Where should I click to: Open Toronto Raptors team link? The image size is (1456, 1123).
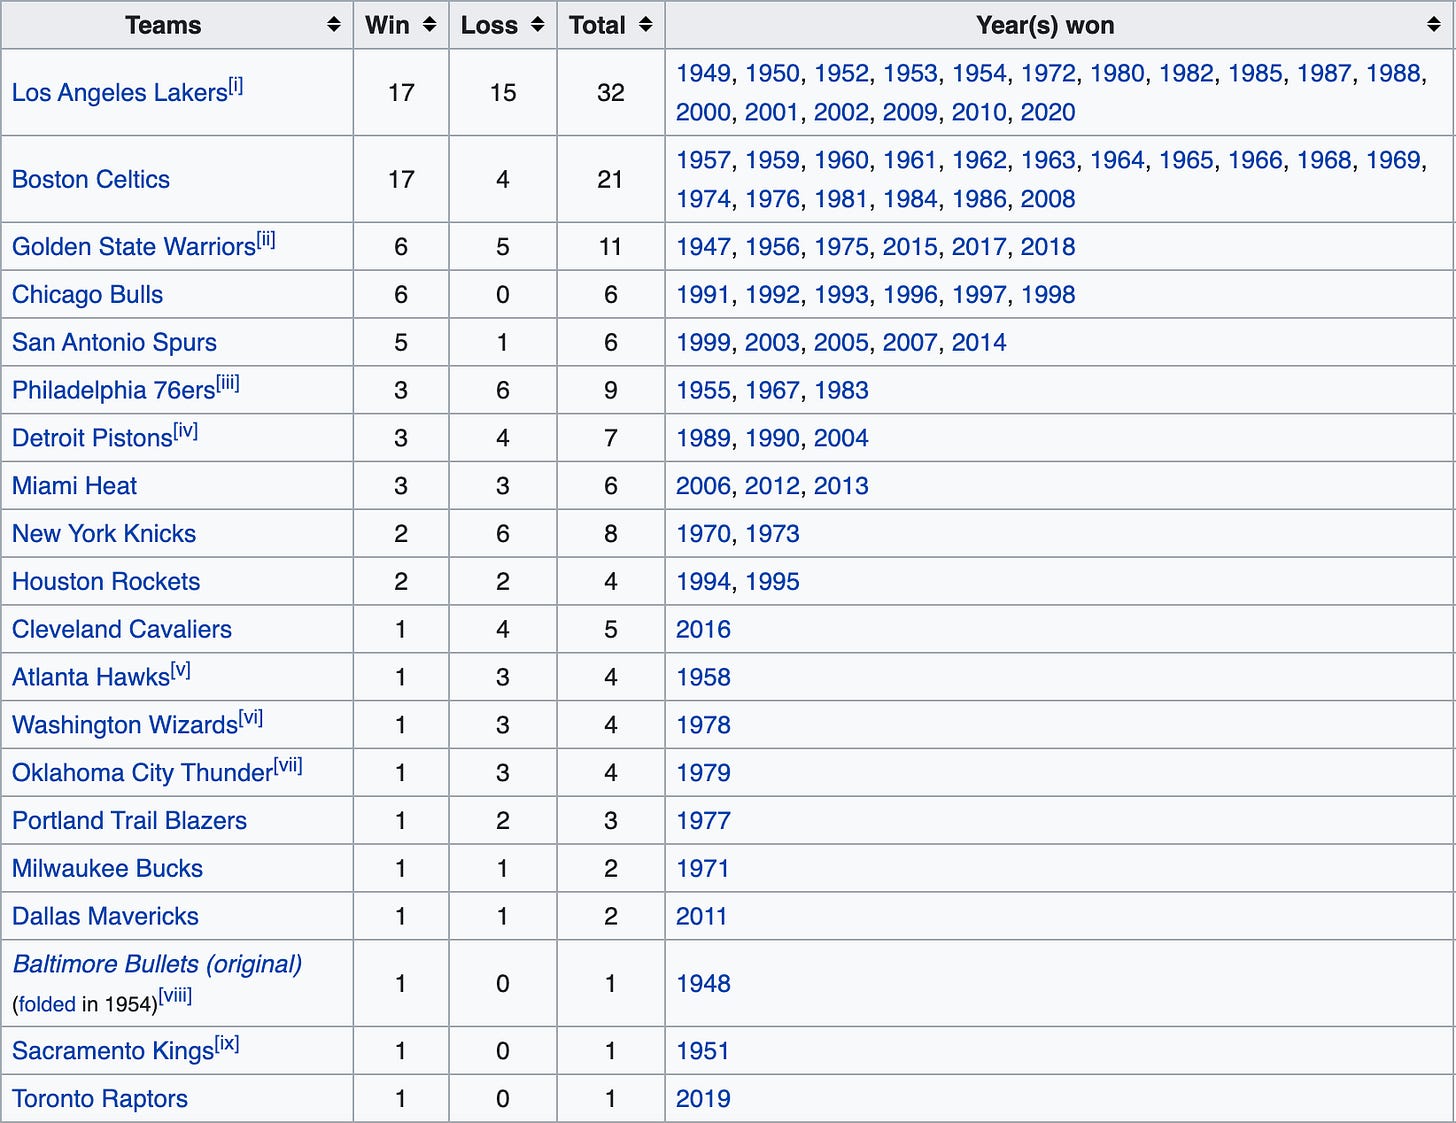coord(100,1100)
